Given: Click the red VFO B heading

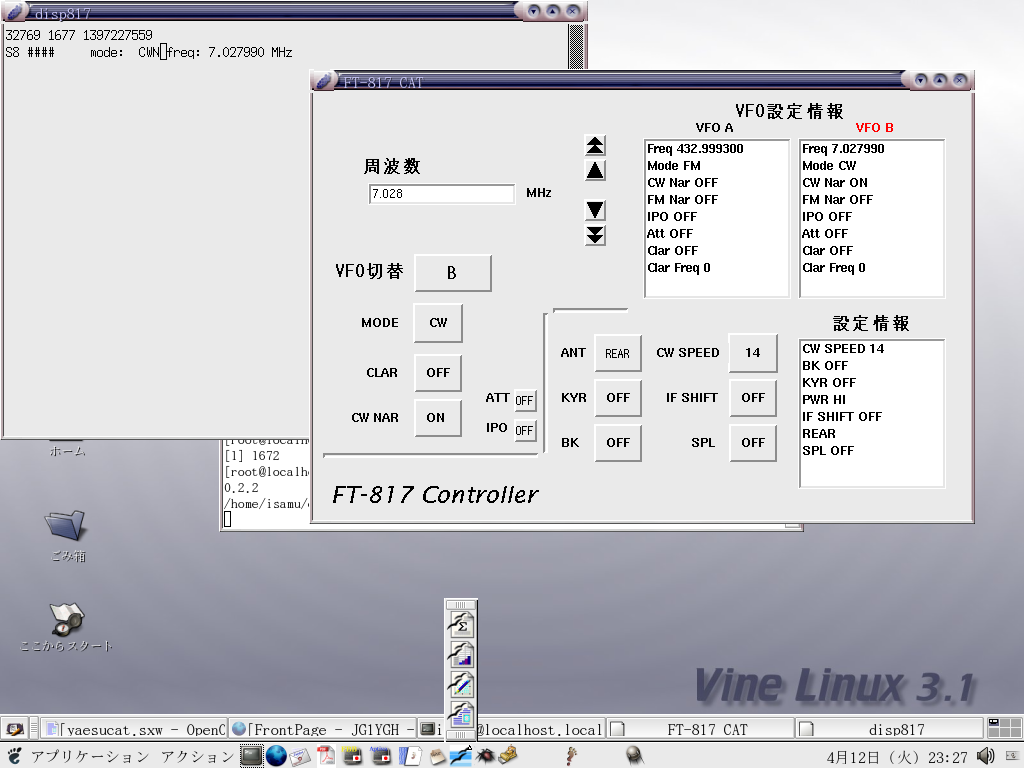Looking at the screenshot, I should (874, 128).
